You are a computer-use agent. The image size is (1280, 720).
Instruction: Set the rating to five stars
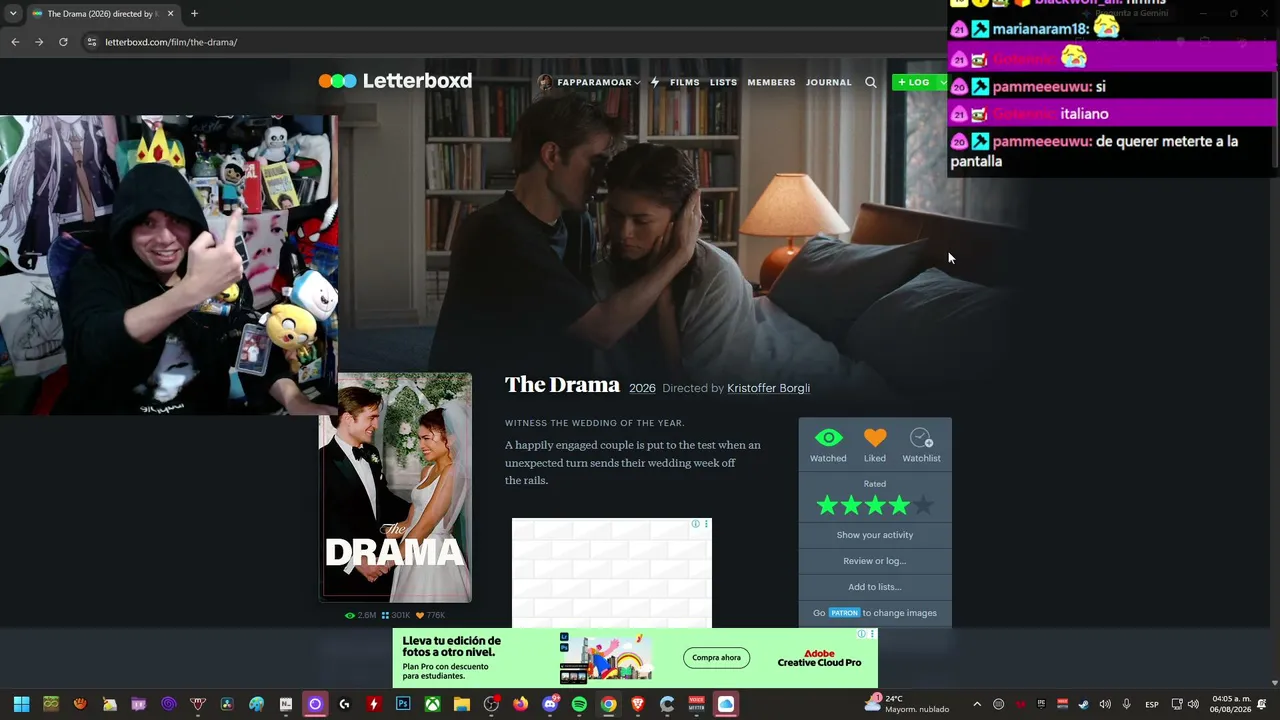tap(923, 506)
